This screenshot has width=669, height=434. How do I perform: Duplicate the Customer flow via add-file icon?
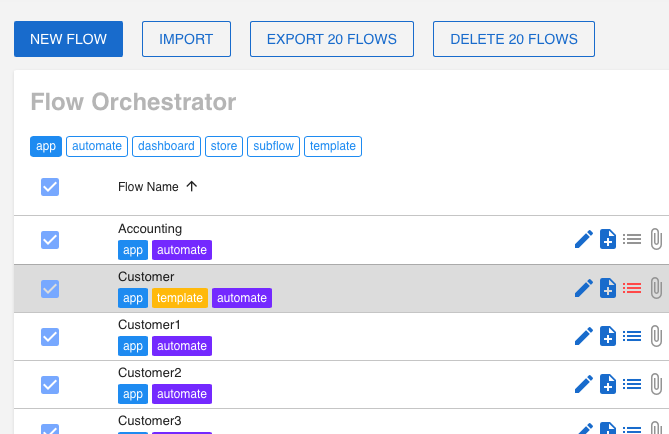[x=608, y=288]
